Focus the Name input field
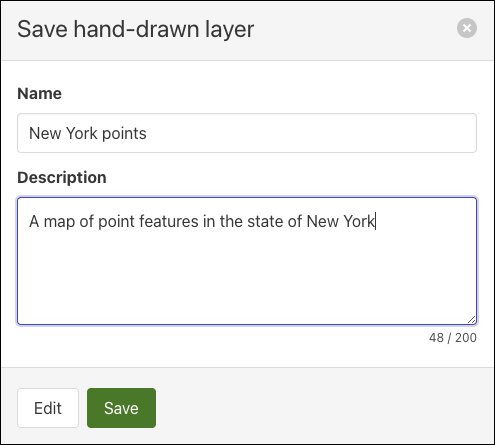495x445 pixels. [247, 133]
